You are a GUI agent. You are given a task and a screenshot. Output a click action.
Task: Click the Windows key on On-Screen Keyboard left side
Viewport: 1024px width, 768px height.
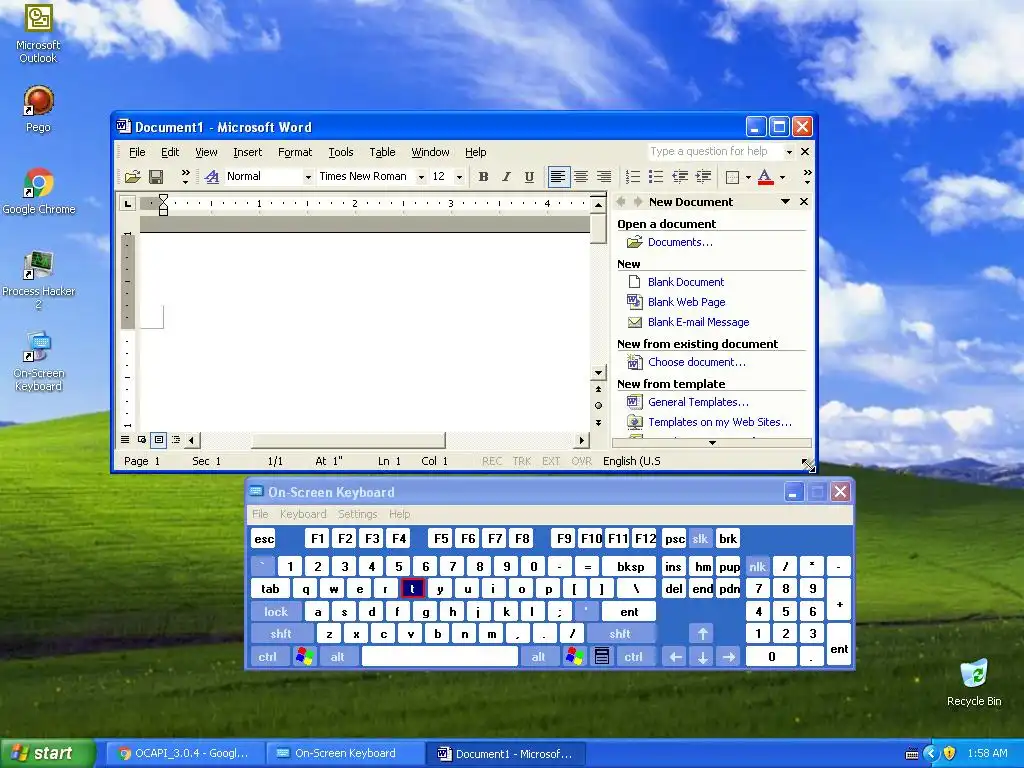(304, 657)
